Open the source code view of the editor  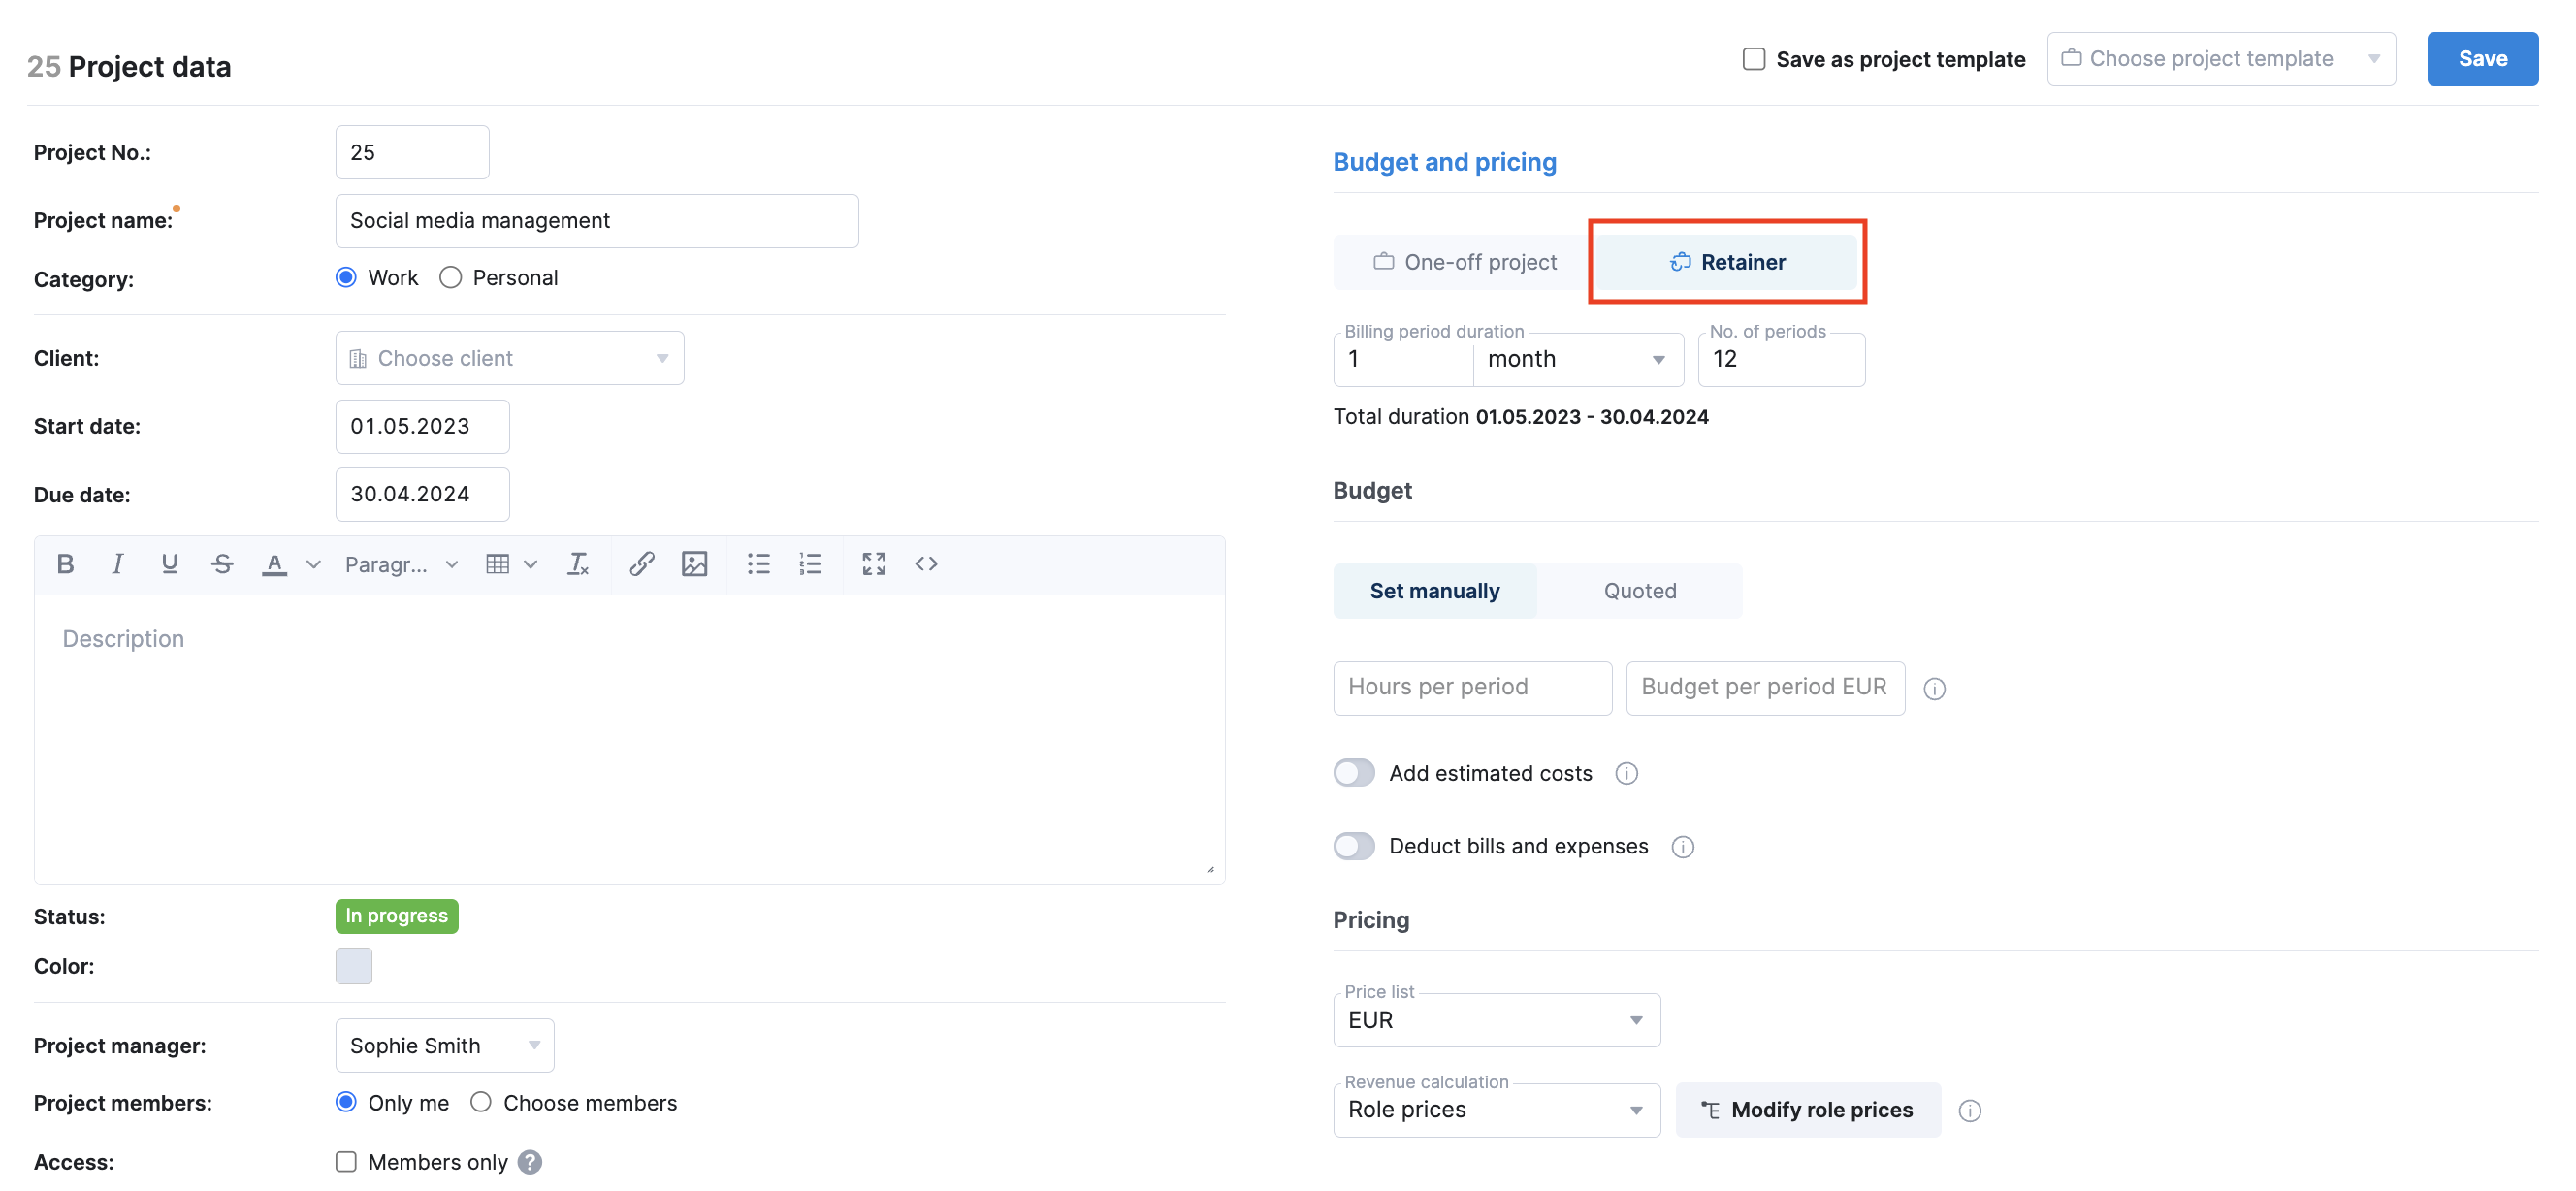click(x=925, y=564)
